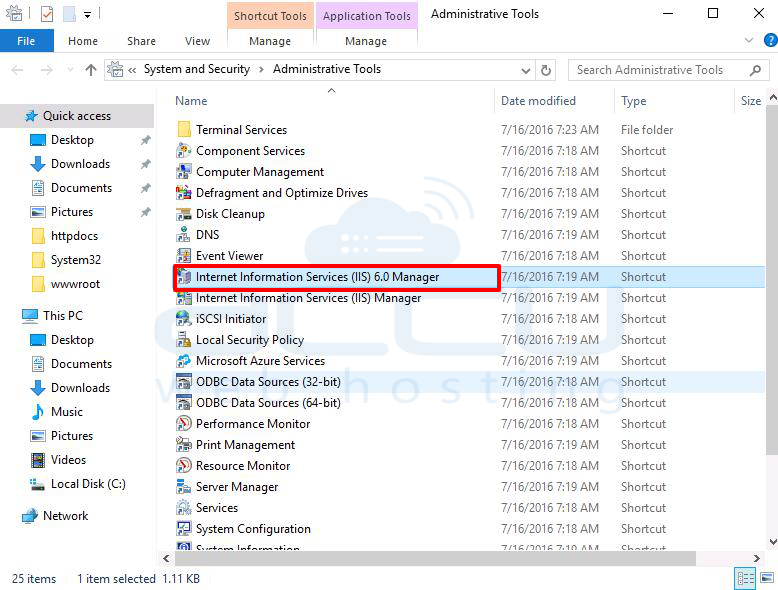Image resolution: width=778 pixels, height=590 pixels.
Task: Open System32 folder in Quick access
Action: 75,260
